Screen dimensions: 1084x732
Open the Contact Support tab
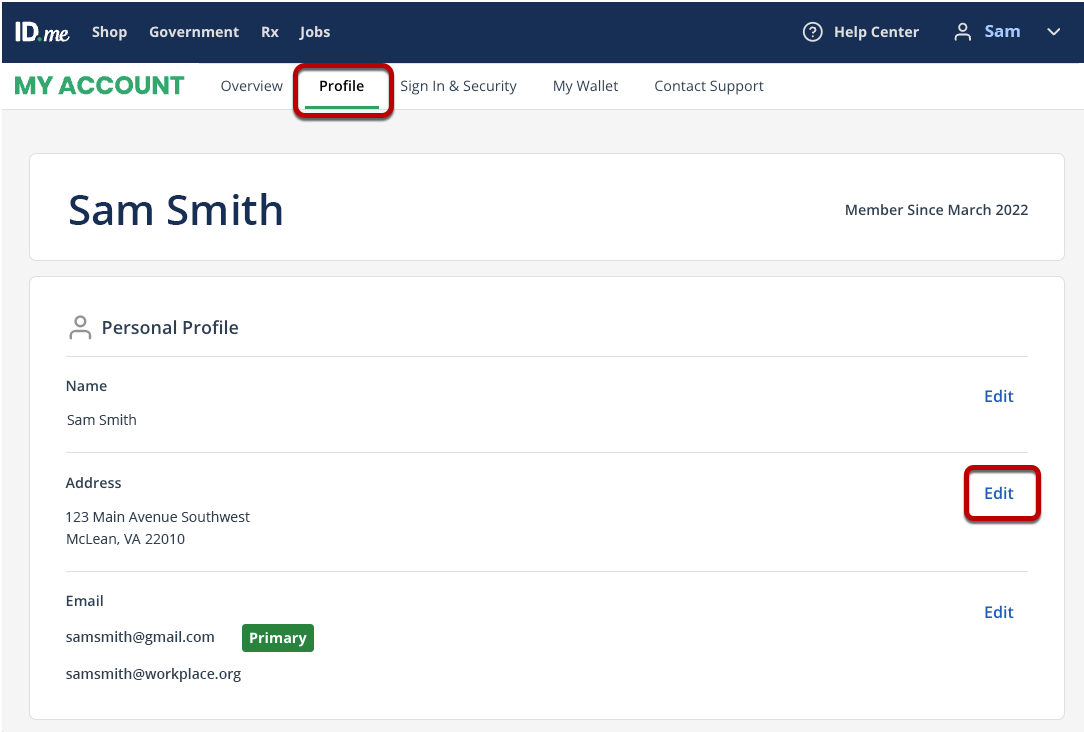(x=709, y=86)
